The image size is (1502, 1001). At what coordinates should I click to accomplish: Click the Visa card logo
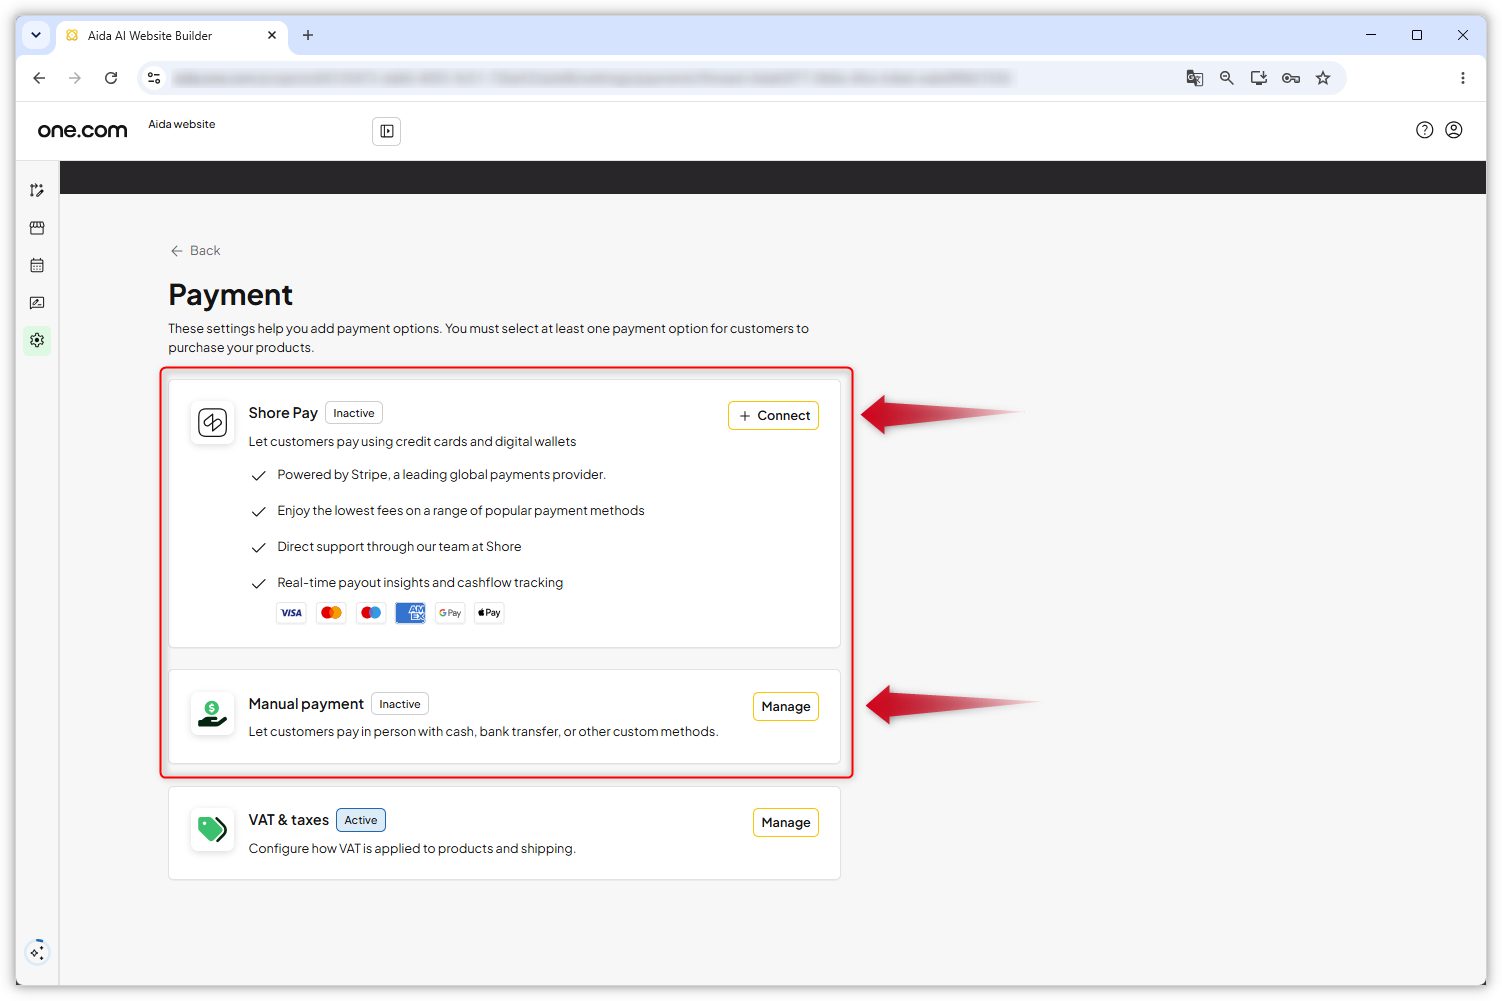click(291, 613)
